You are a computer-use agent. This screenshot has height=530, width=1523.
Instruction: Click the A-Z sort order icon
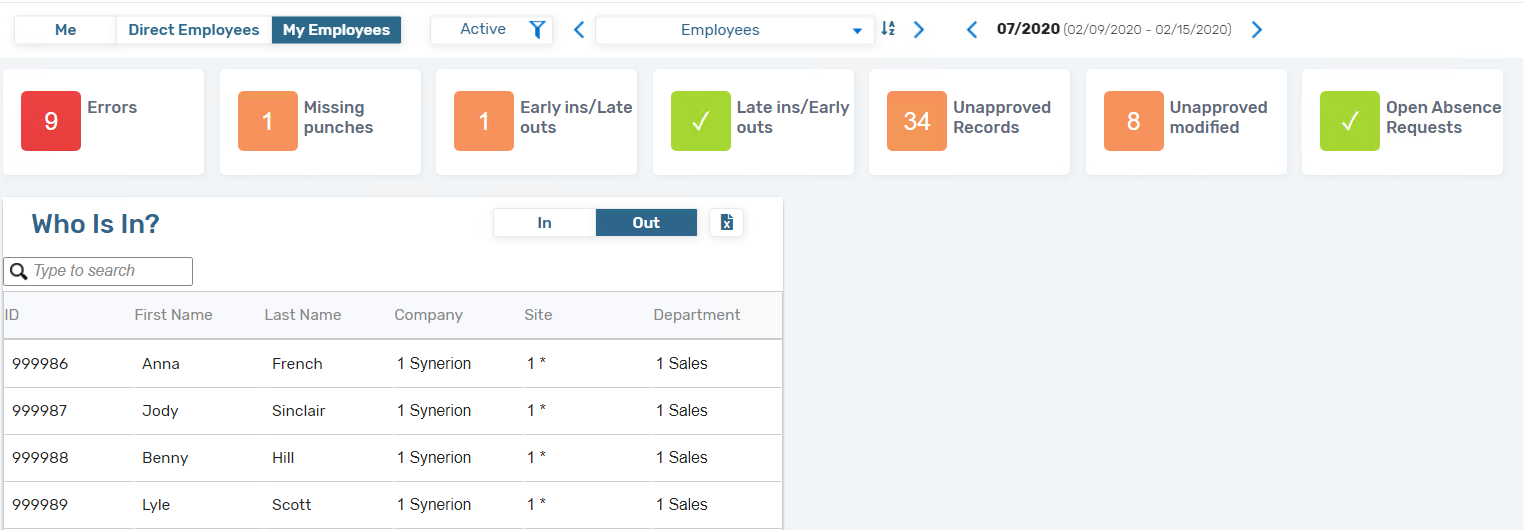tap(888, 29)
